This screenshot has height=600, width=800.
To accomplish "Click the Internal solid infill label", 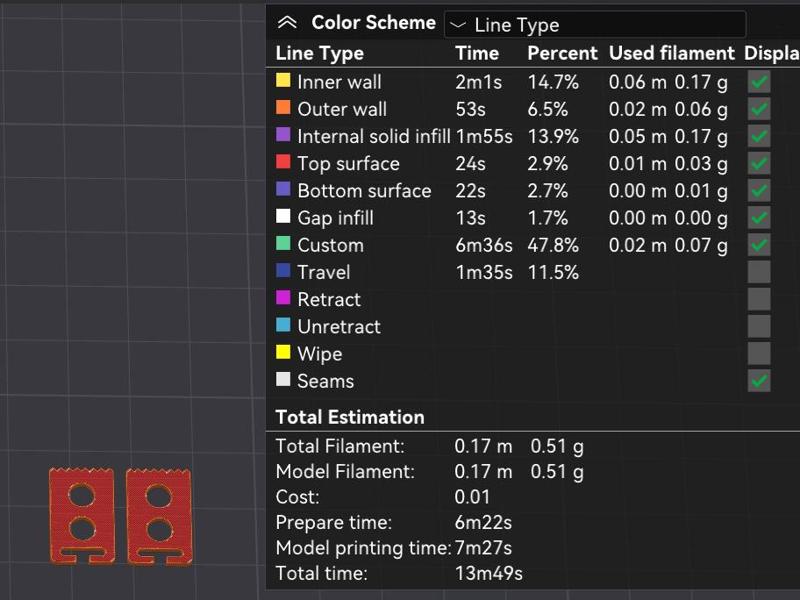I will click(374, 136).
